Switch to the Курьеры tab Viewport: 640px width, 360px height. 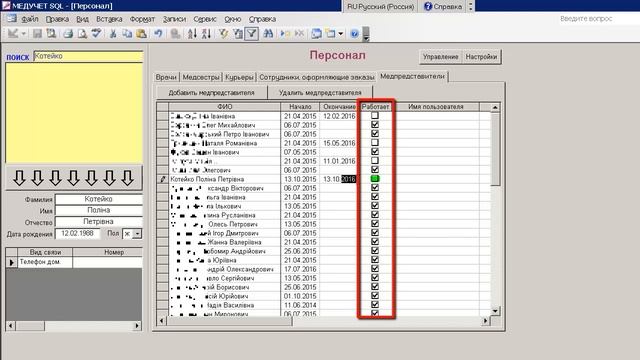coord(239,77)
